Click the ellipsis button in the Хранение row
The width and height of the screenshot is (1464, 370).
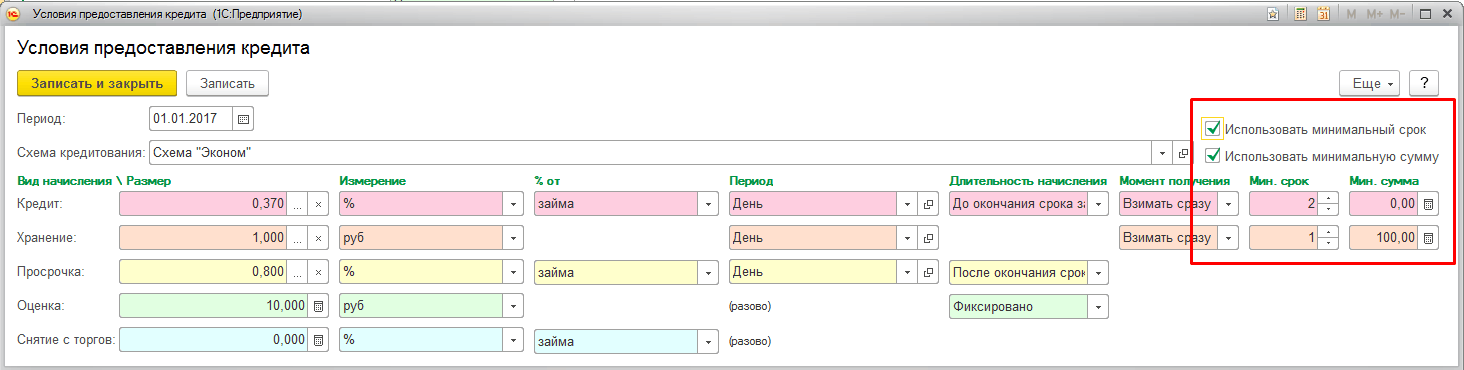[297, 238]
